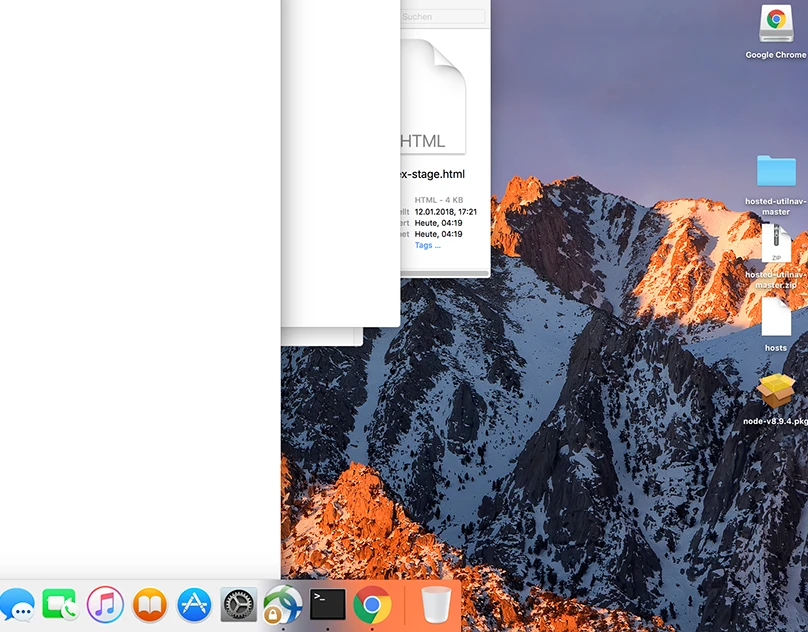Click the Tags… link in Finder preview
Screen dimensions: 808x632
[x=428, y=245]
